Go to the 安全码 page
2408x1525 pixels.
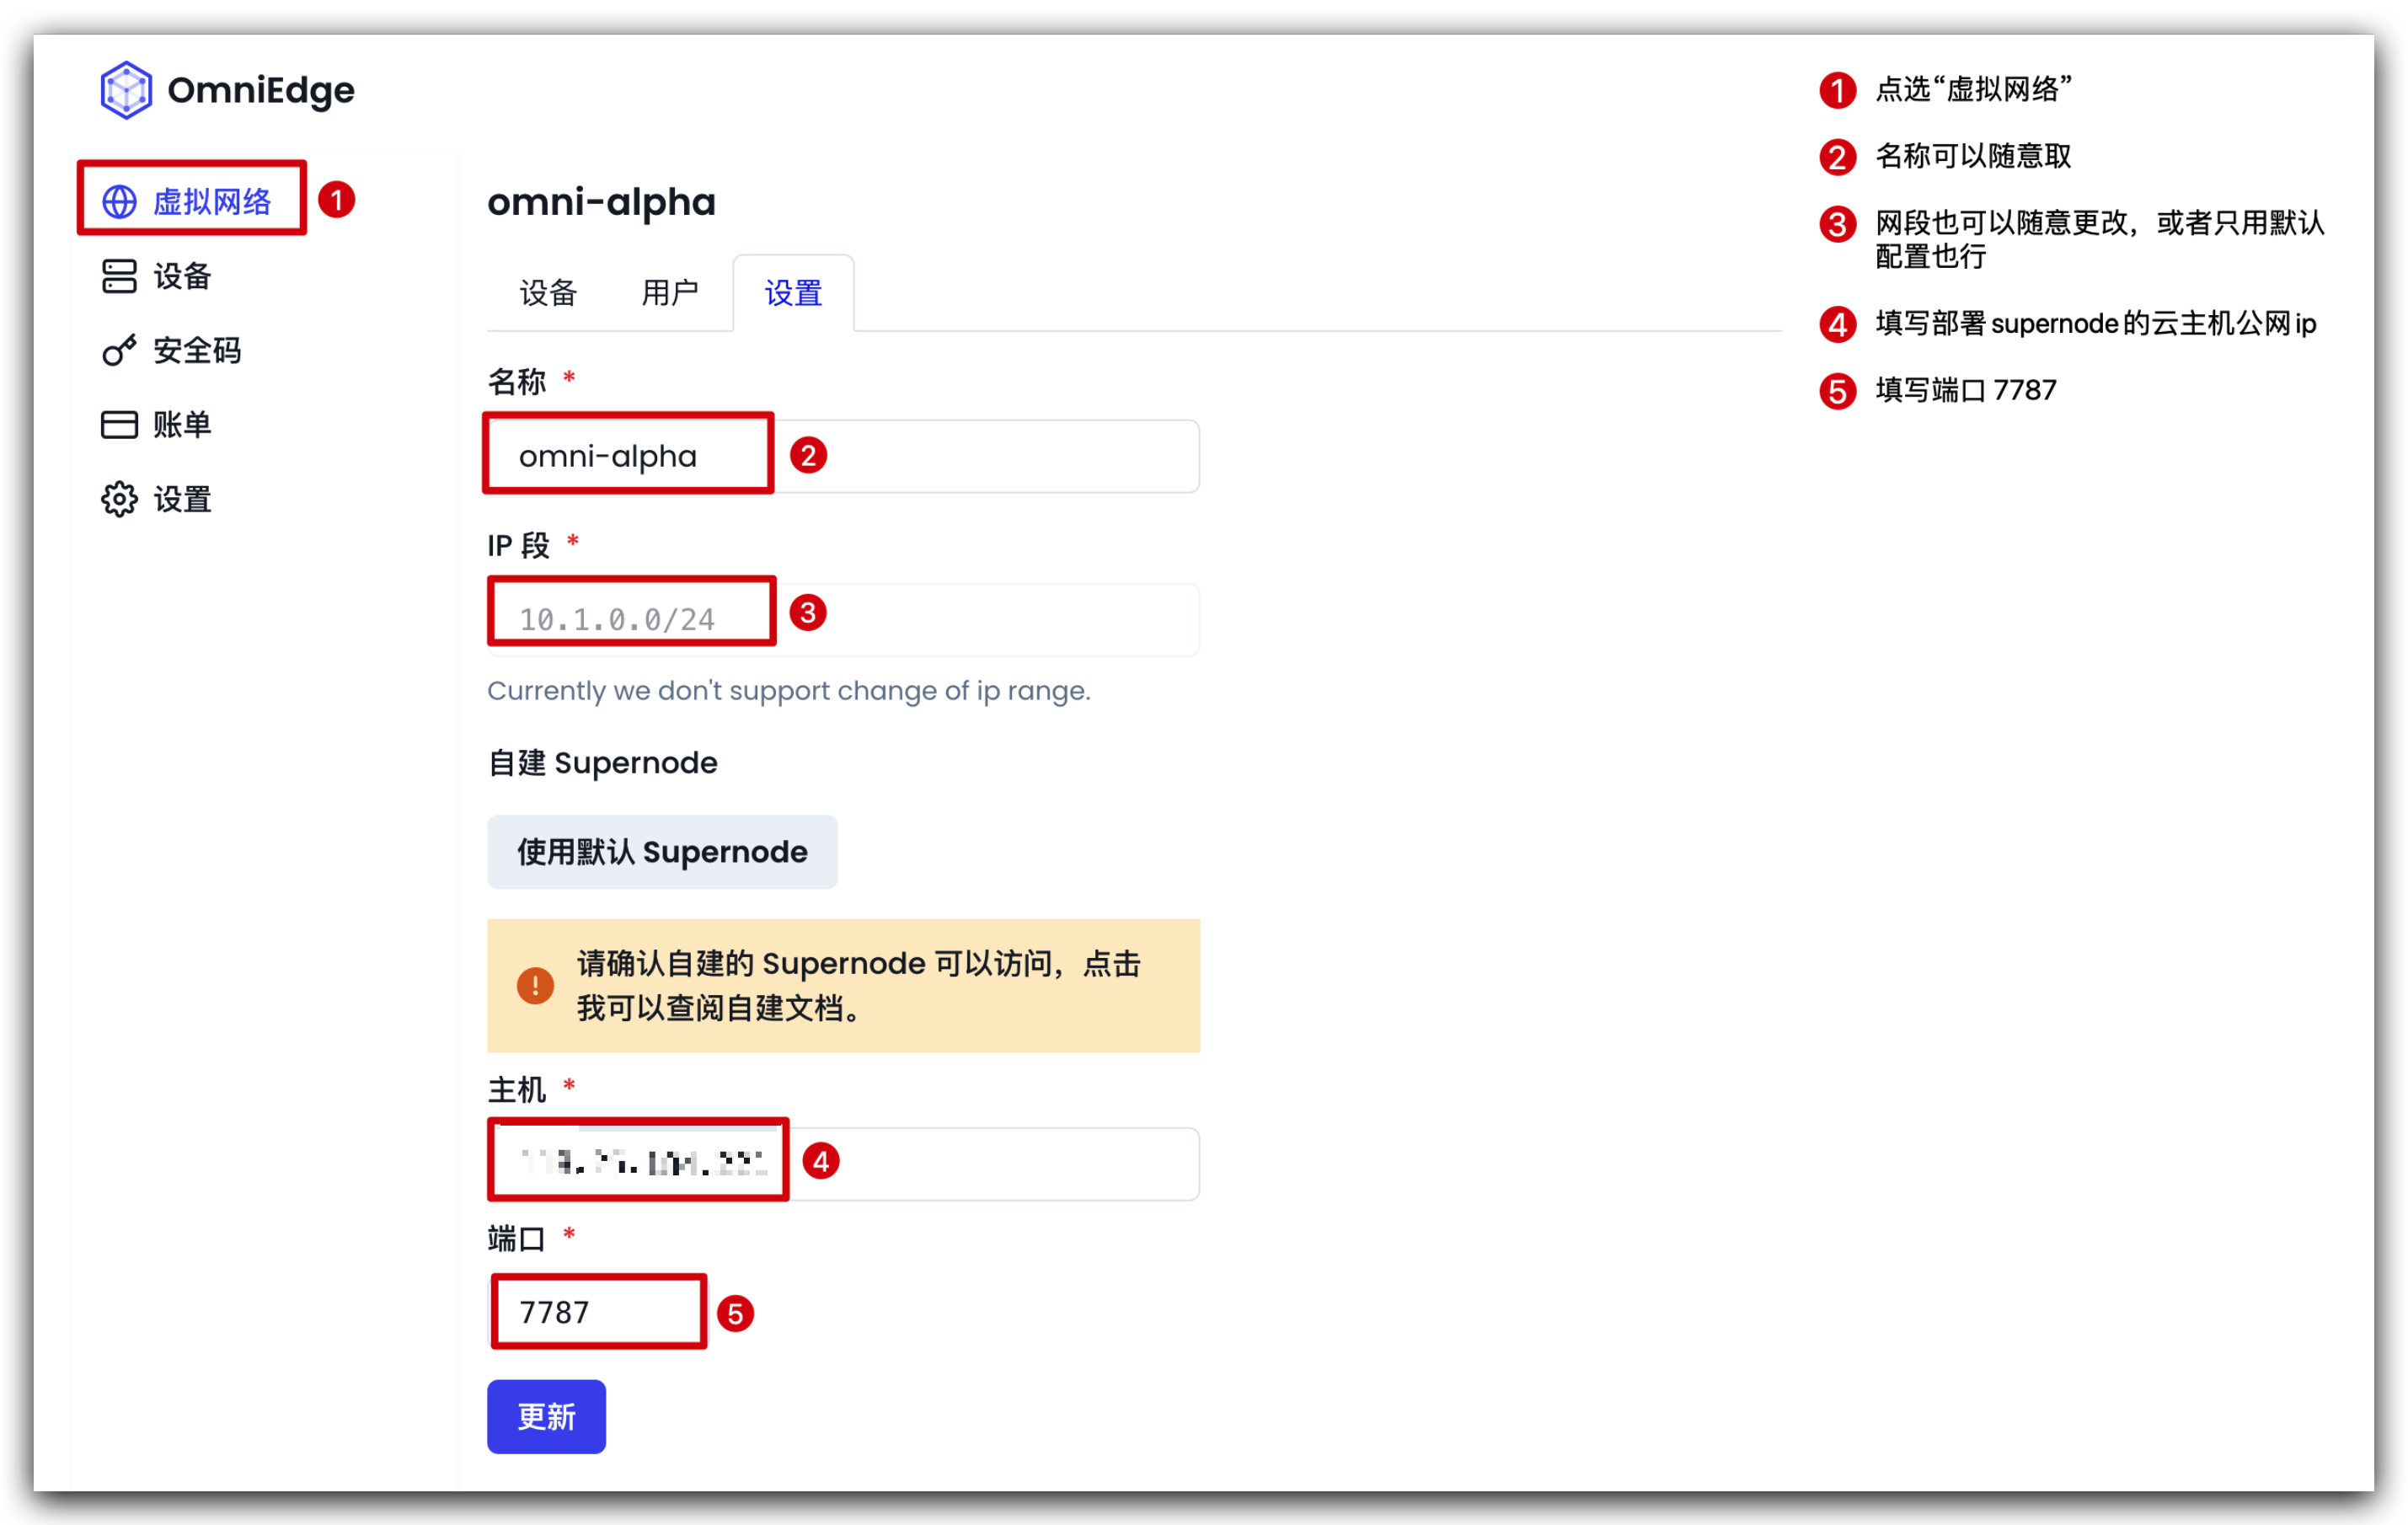click(171, 350)
